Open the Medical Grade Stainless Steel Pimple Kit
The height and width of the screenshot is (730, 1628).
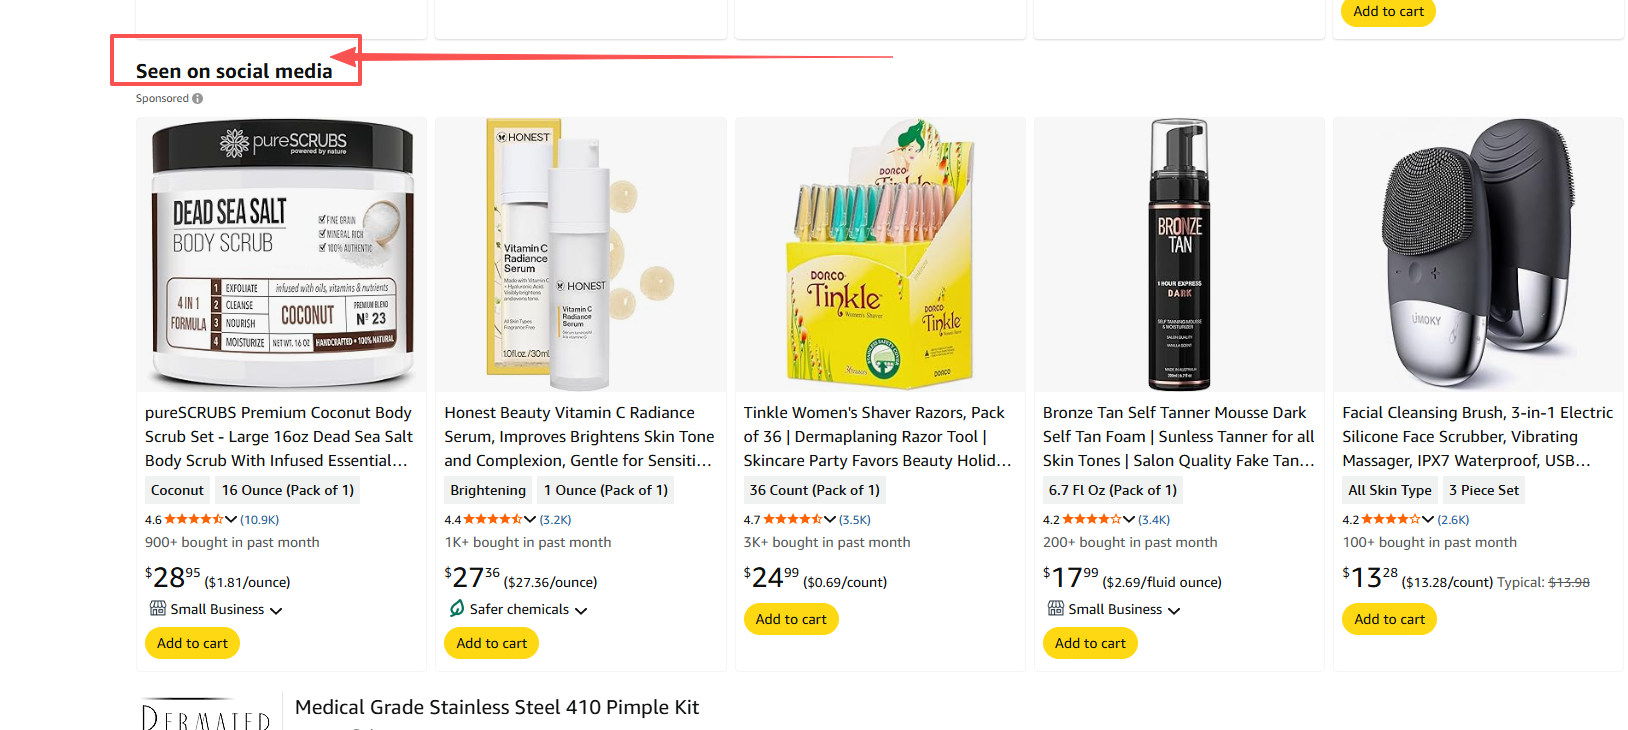(x=497, y=707)
